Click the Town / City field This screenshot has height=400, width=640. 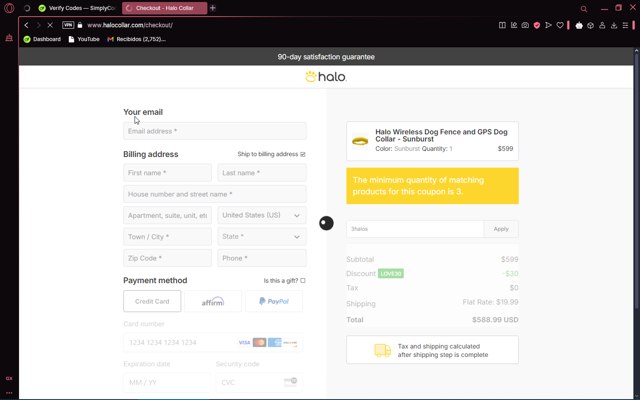167,237
